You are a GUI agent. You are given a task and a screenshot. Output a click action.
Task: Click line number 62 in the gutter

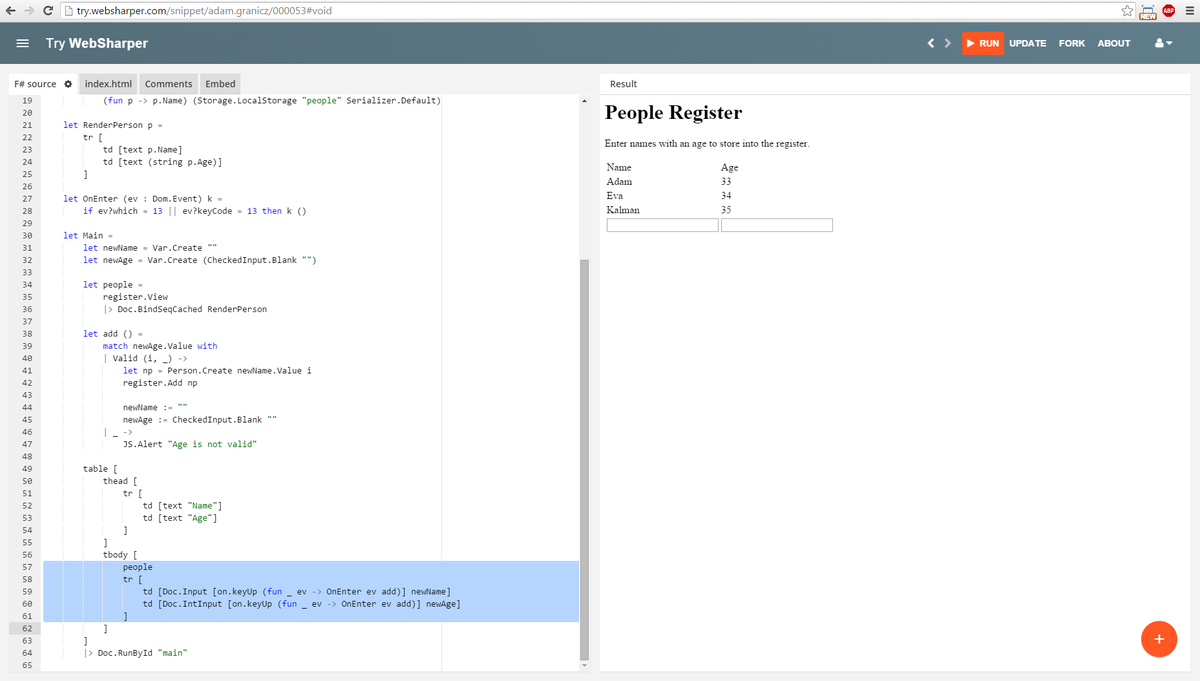(26, 628)
